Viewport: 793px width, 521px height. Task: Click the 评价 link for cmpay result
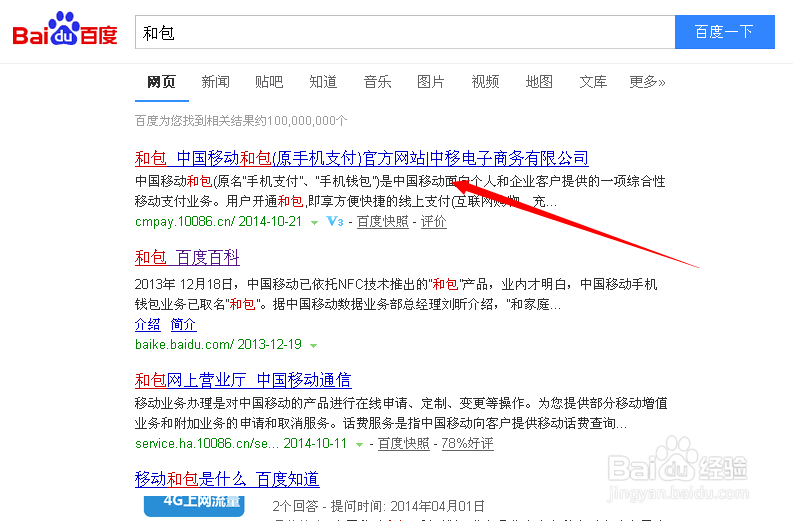[x=433, y=222]
